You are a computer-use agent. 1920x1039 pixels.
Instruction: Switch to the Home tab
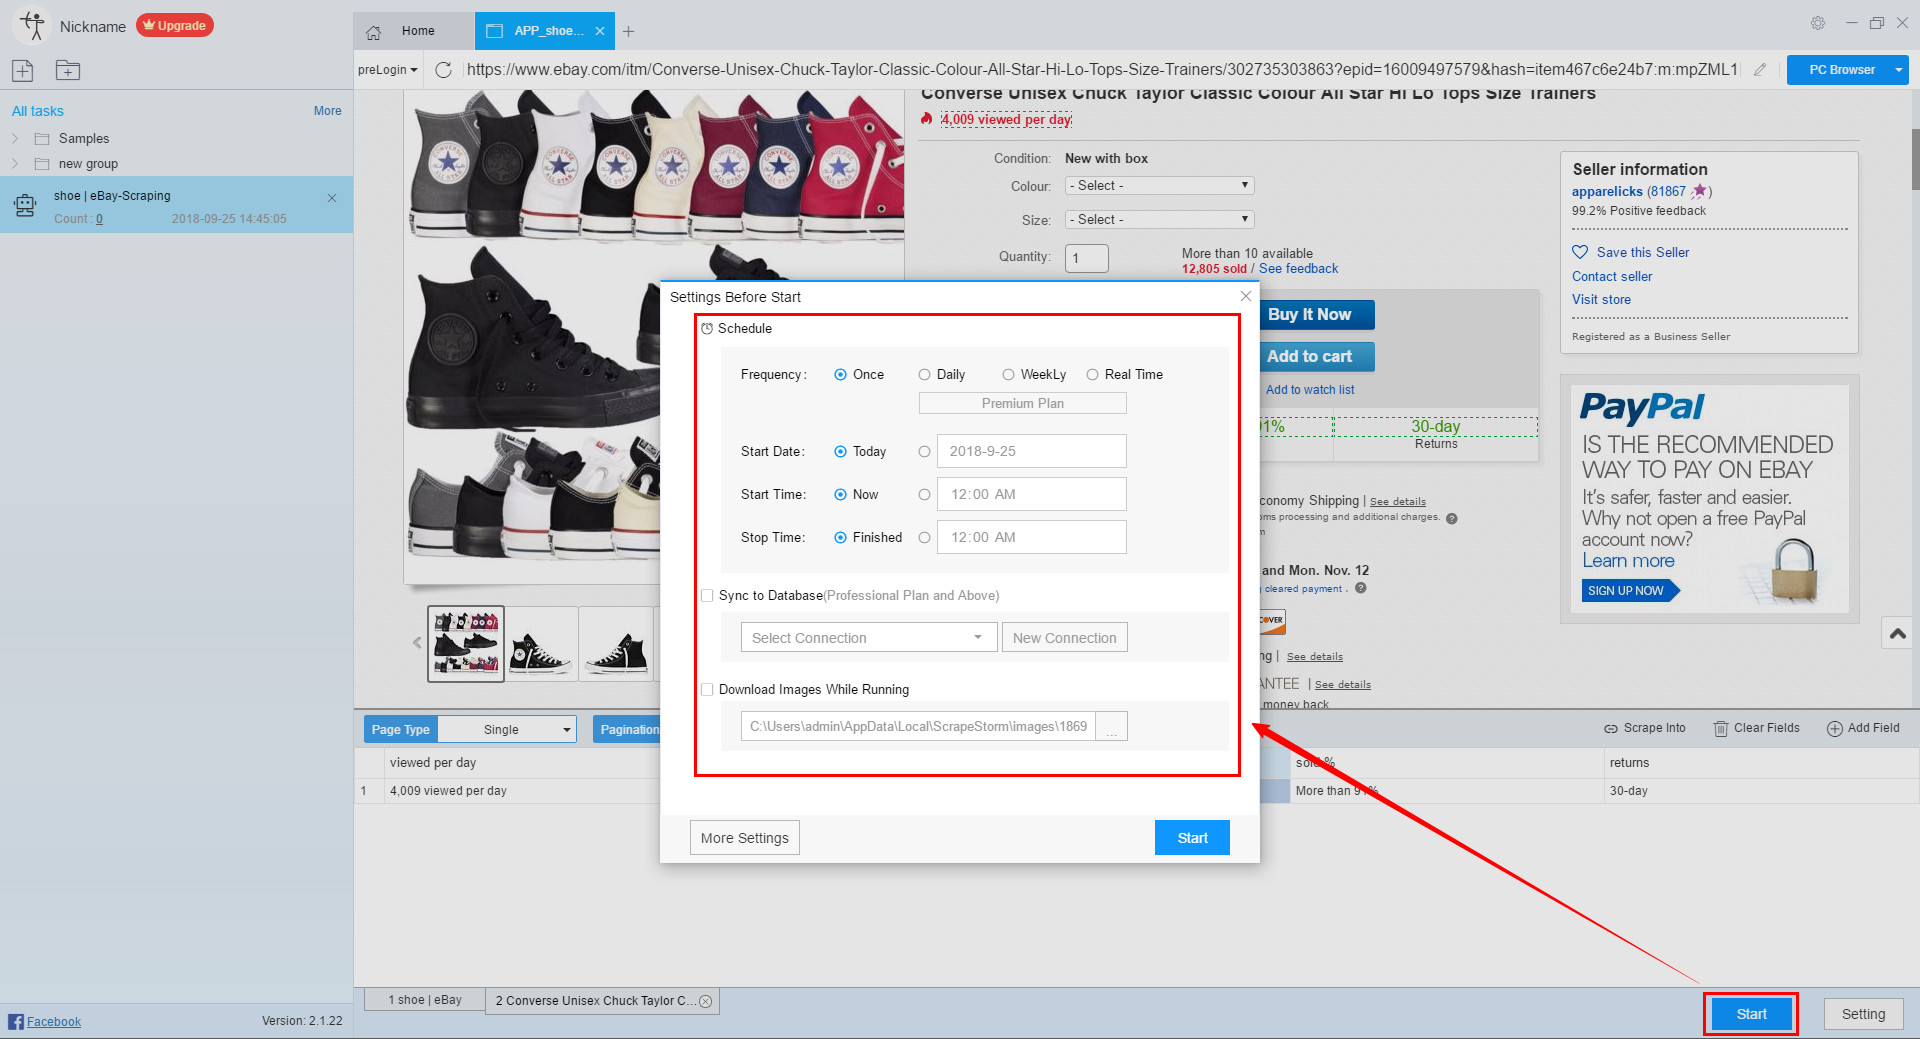coord(413,31)
